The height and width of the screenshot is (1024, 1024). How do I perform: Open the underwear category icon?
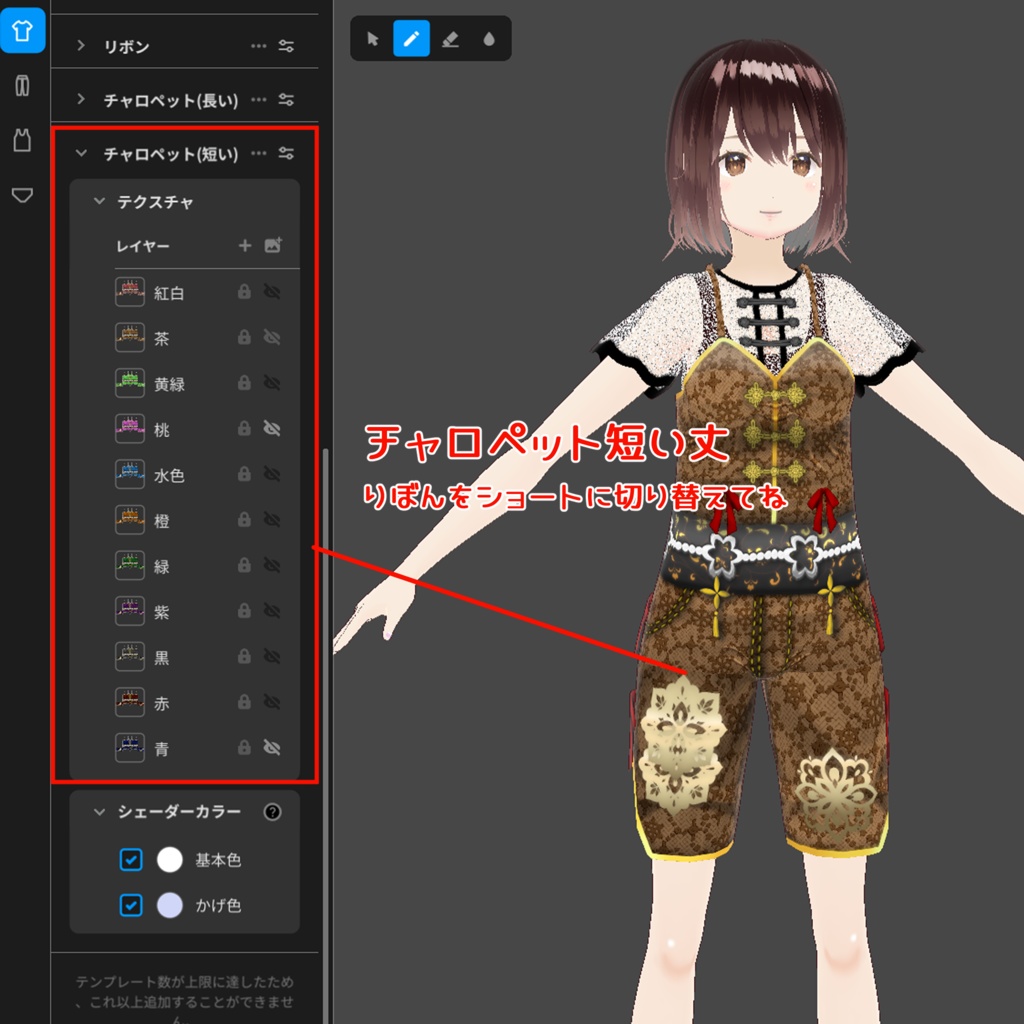pos(22,195)
